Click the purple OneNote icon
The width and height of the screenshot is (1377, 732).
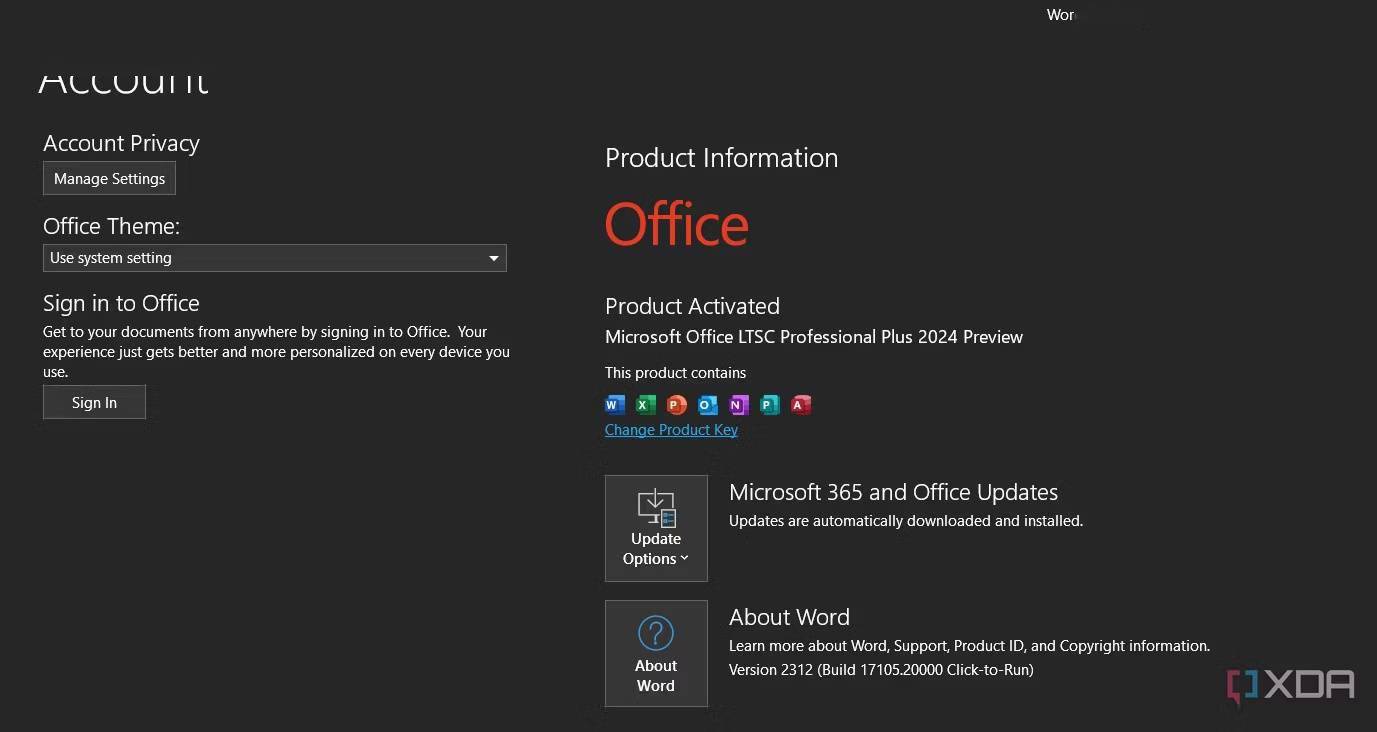[x=739, y=405]
